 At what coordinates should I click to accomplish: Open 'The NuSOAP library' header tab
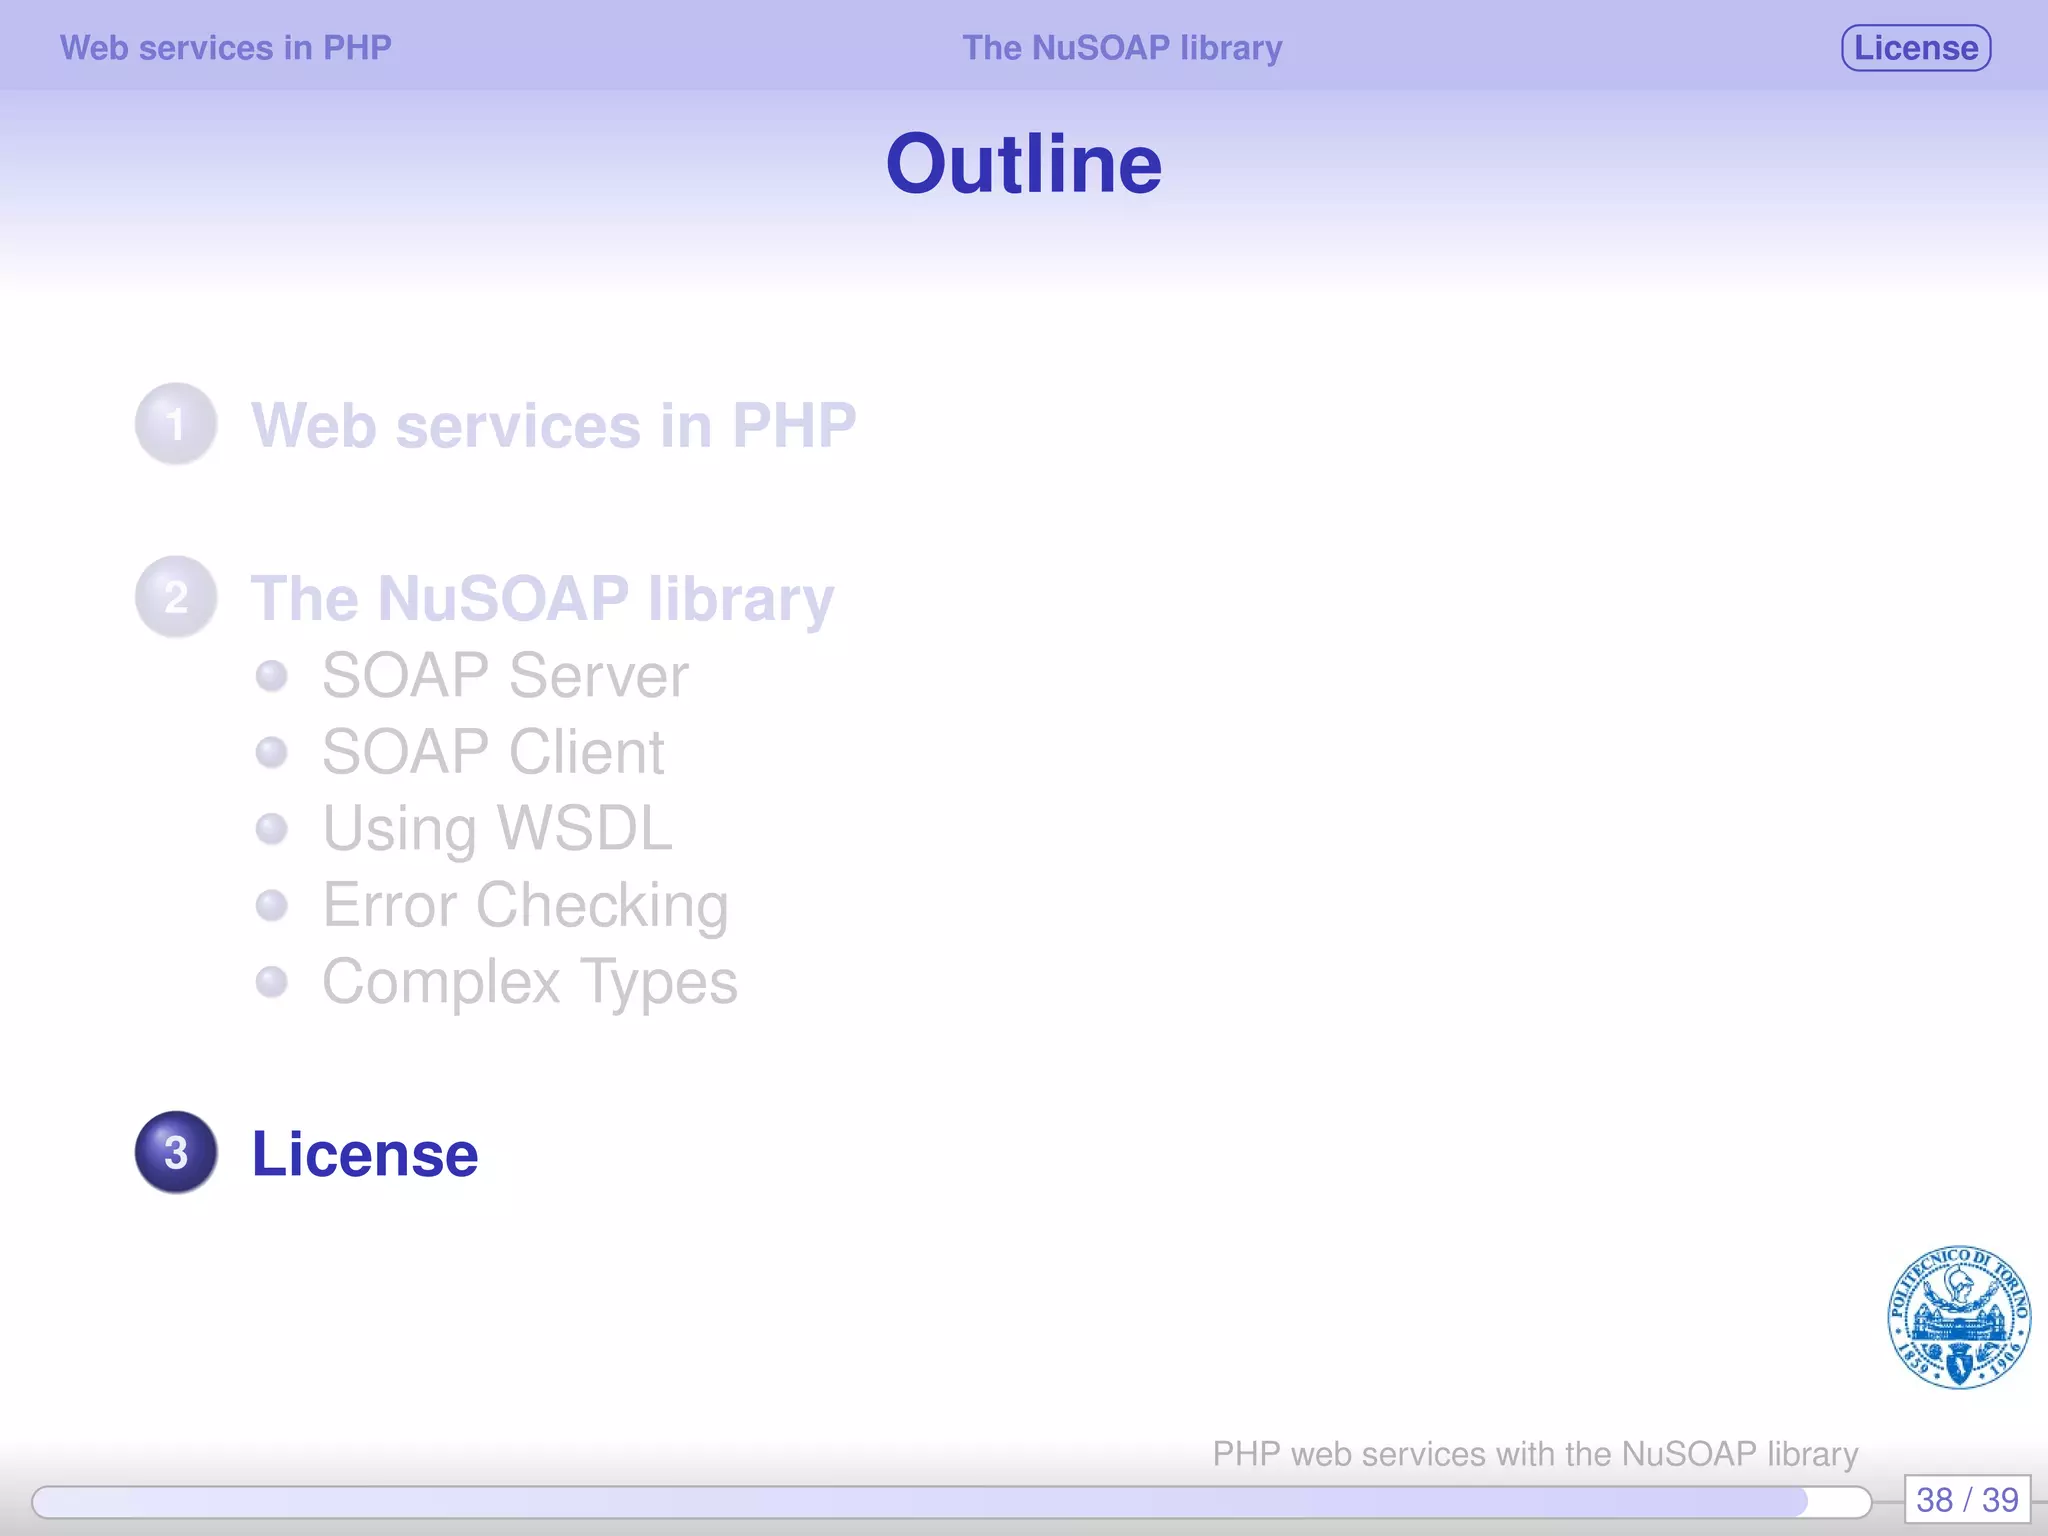point(1122,48)
